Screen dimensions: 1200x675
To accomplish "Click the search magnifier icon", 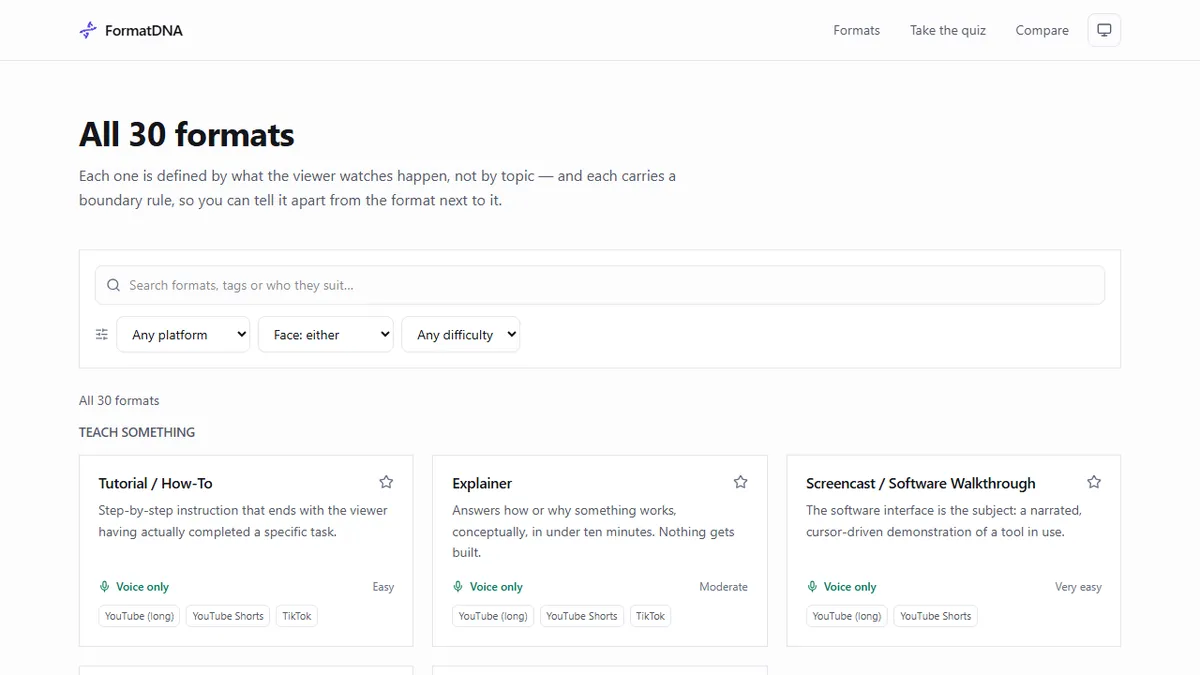I will (x=113, y=285).
